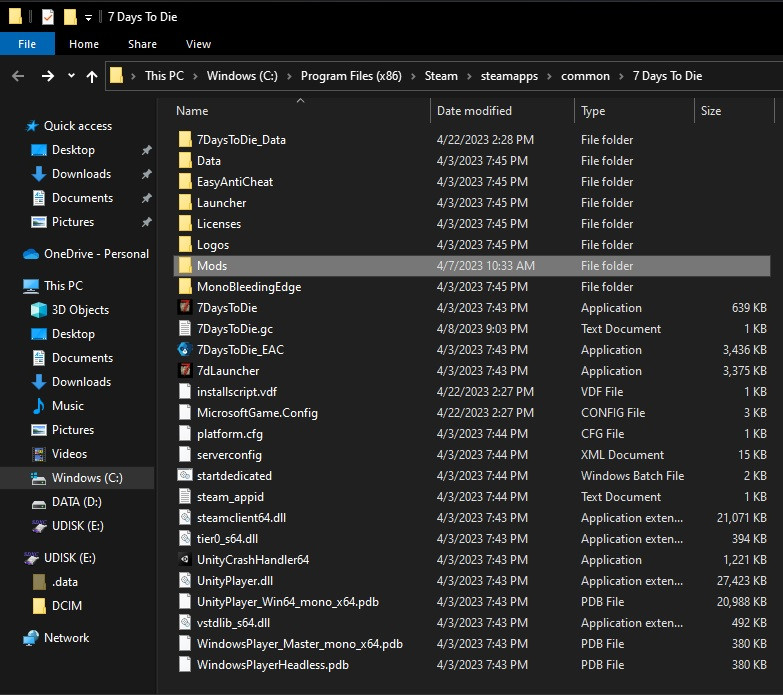Select the steam_appid file name
783x695 pixels.
tap(230, 497)
